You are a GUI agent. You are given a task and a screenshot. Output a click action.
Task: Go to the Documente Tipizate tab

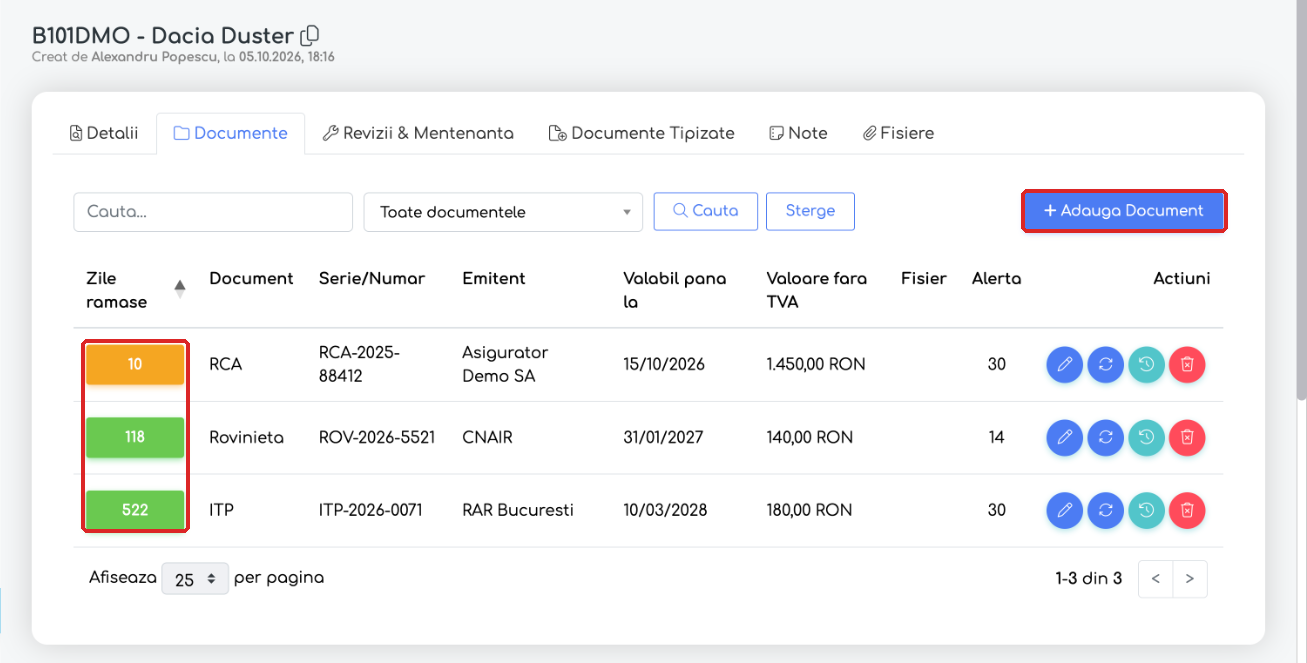pyautogui.click(x=642, y=133)
